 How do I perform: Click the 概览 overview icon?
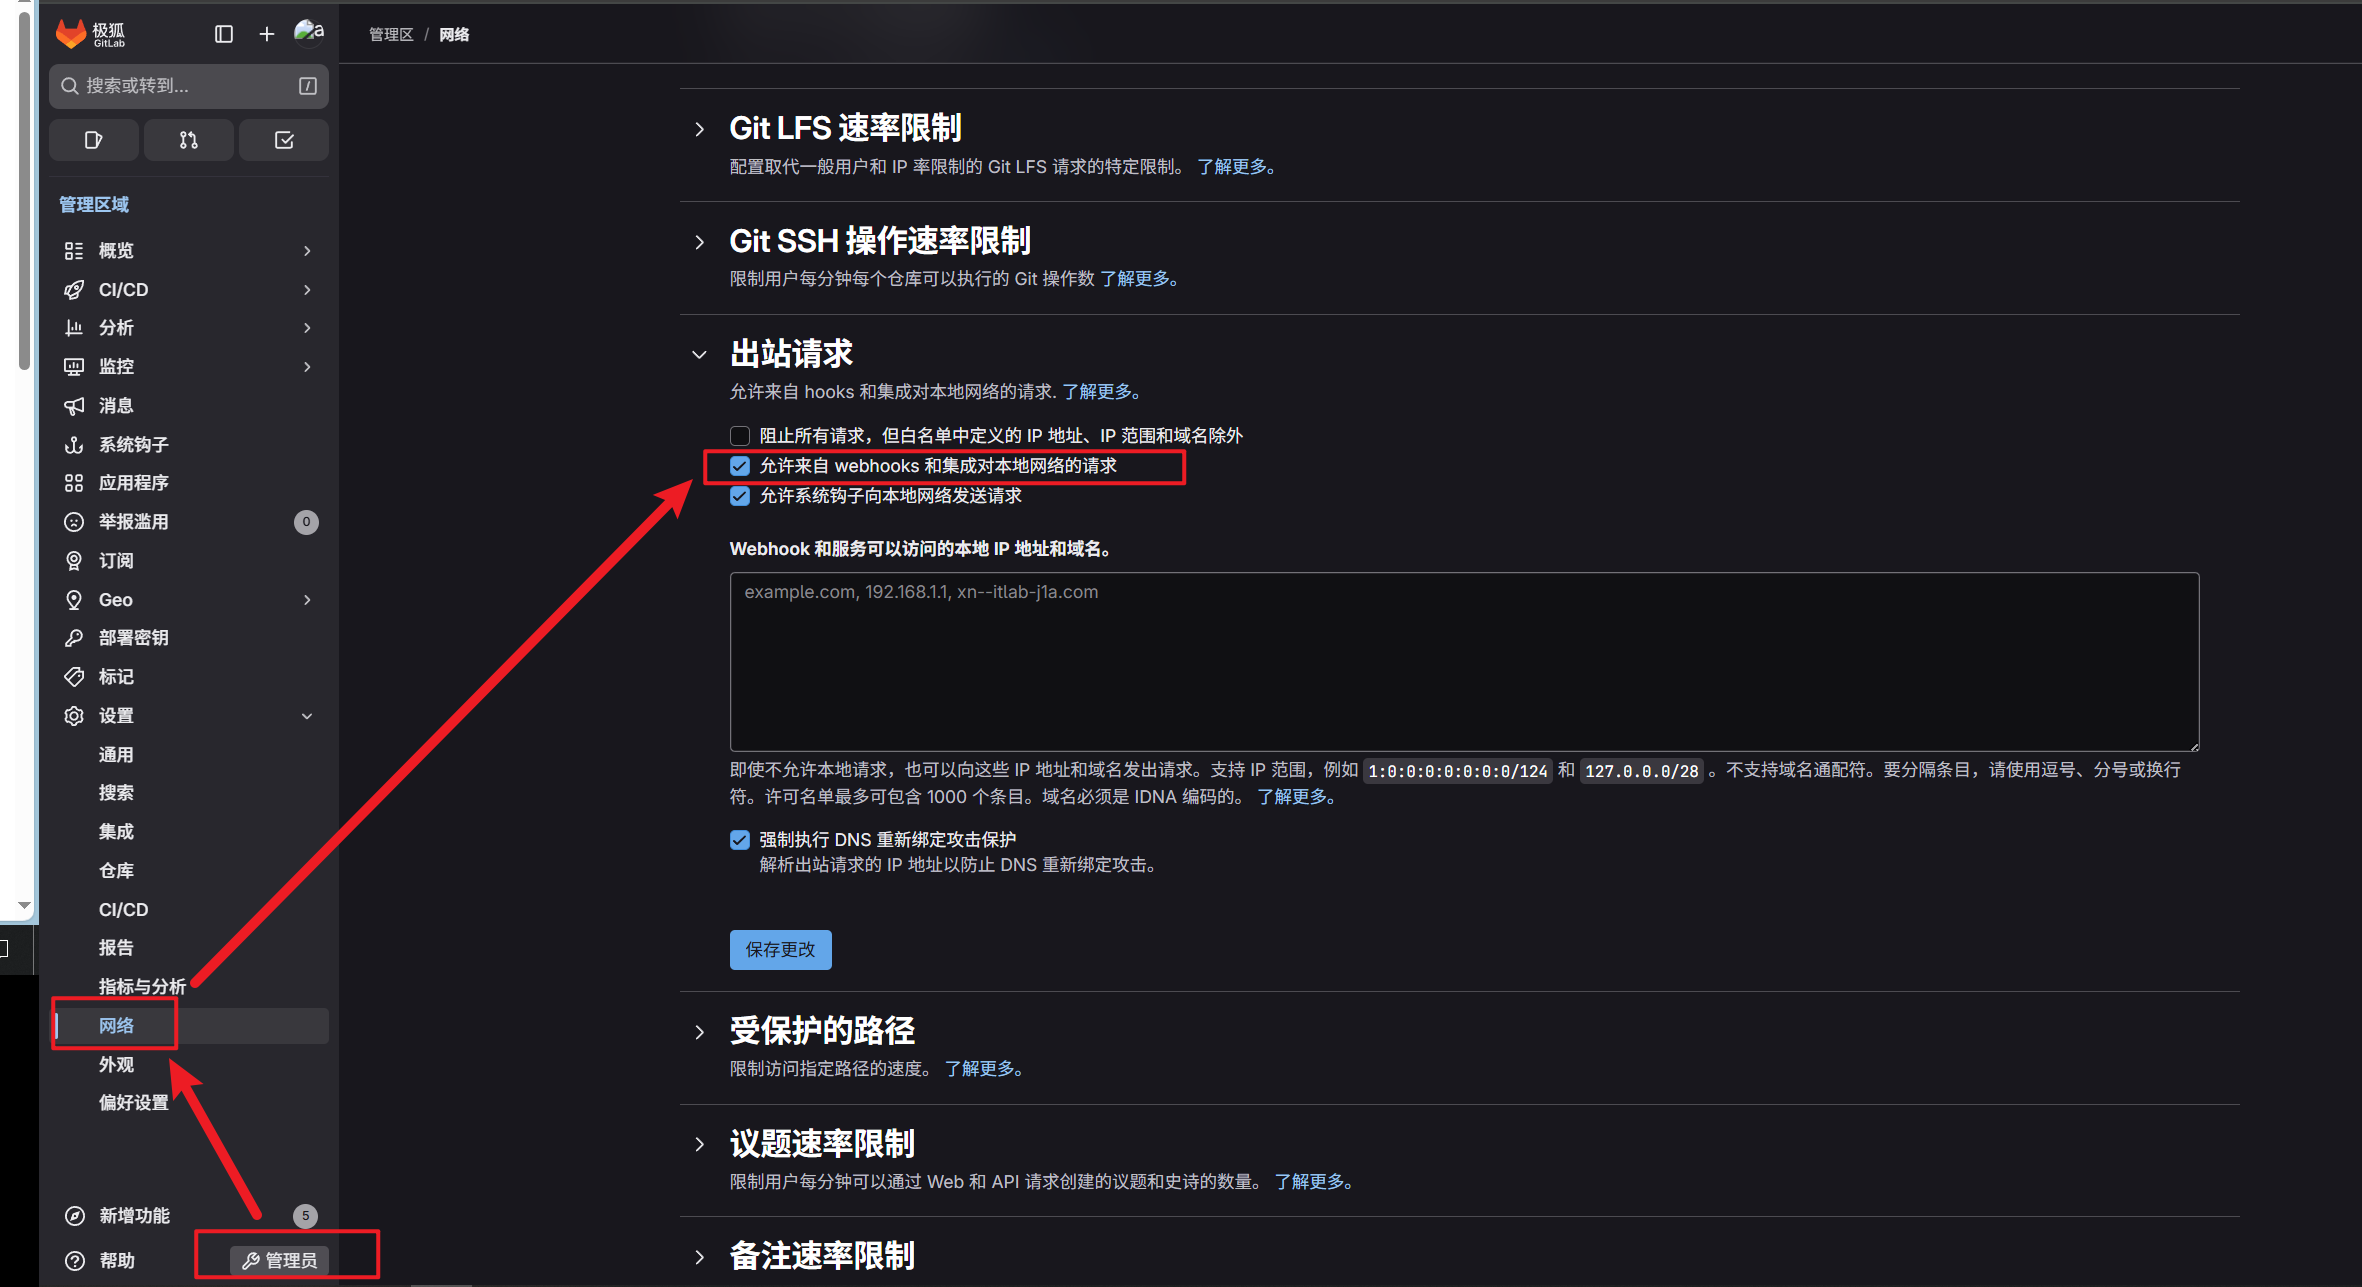74,250
